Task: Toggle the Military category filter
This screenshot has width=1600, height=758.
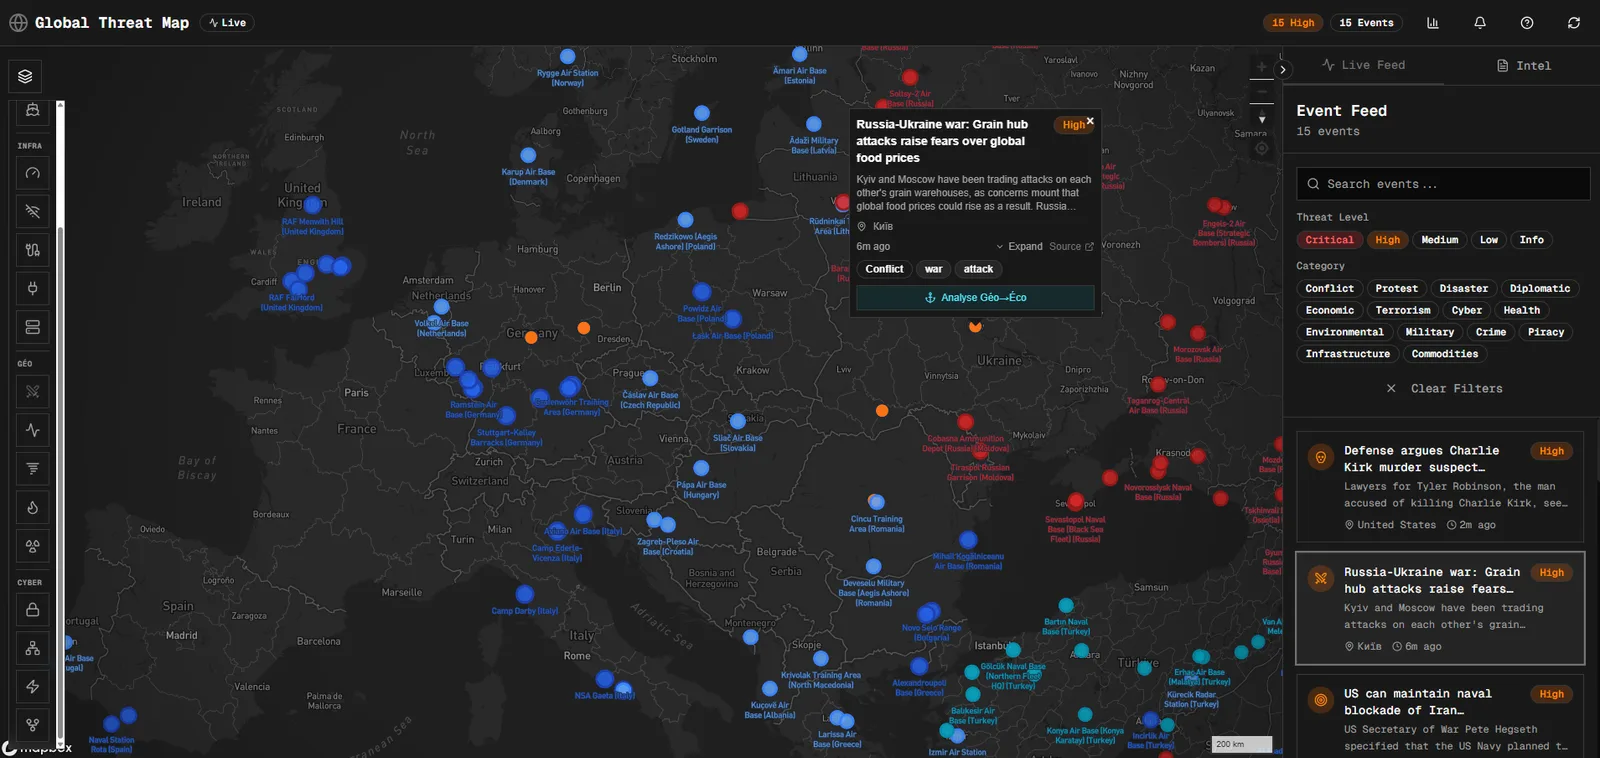Action: [1429, 333]
